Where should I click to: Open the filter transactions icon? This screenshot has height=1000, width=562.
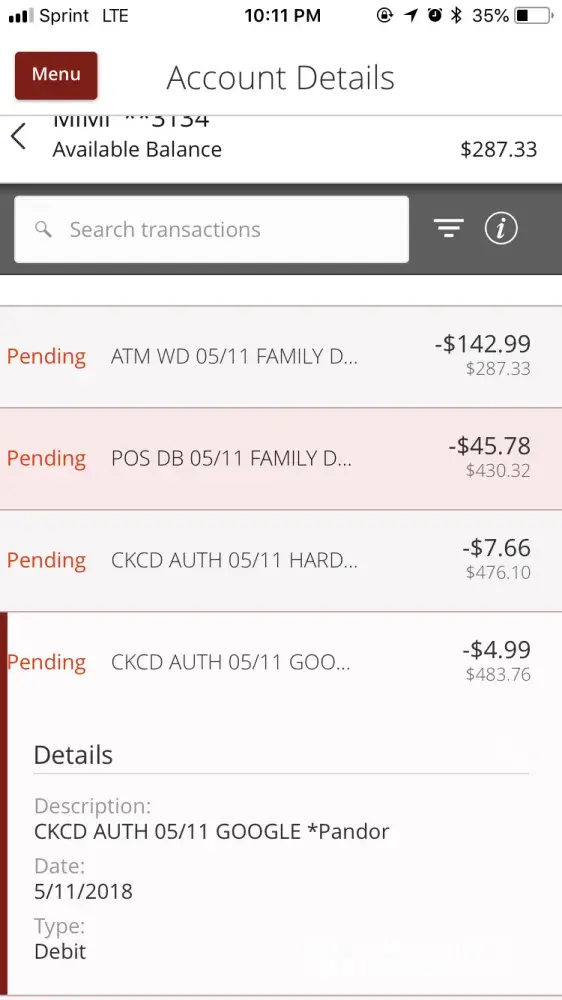click(449, 228)
